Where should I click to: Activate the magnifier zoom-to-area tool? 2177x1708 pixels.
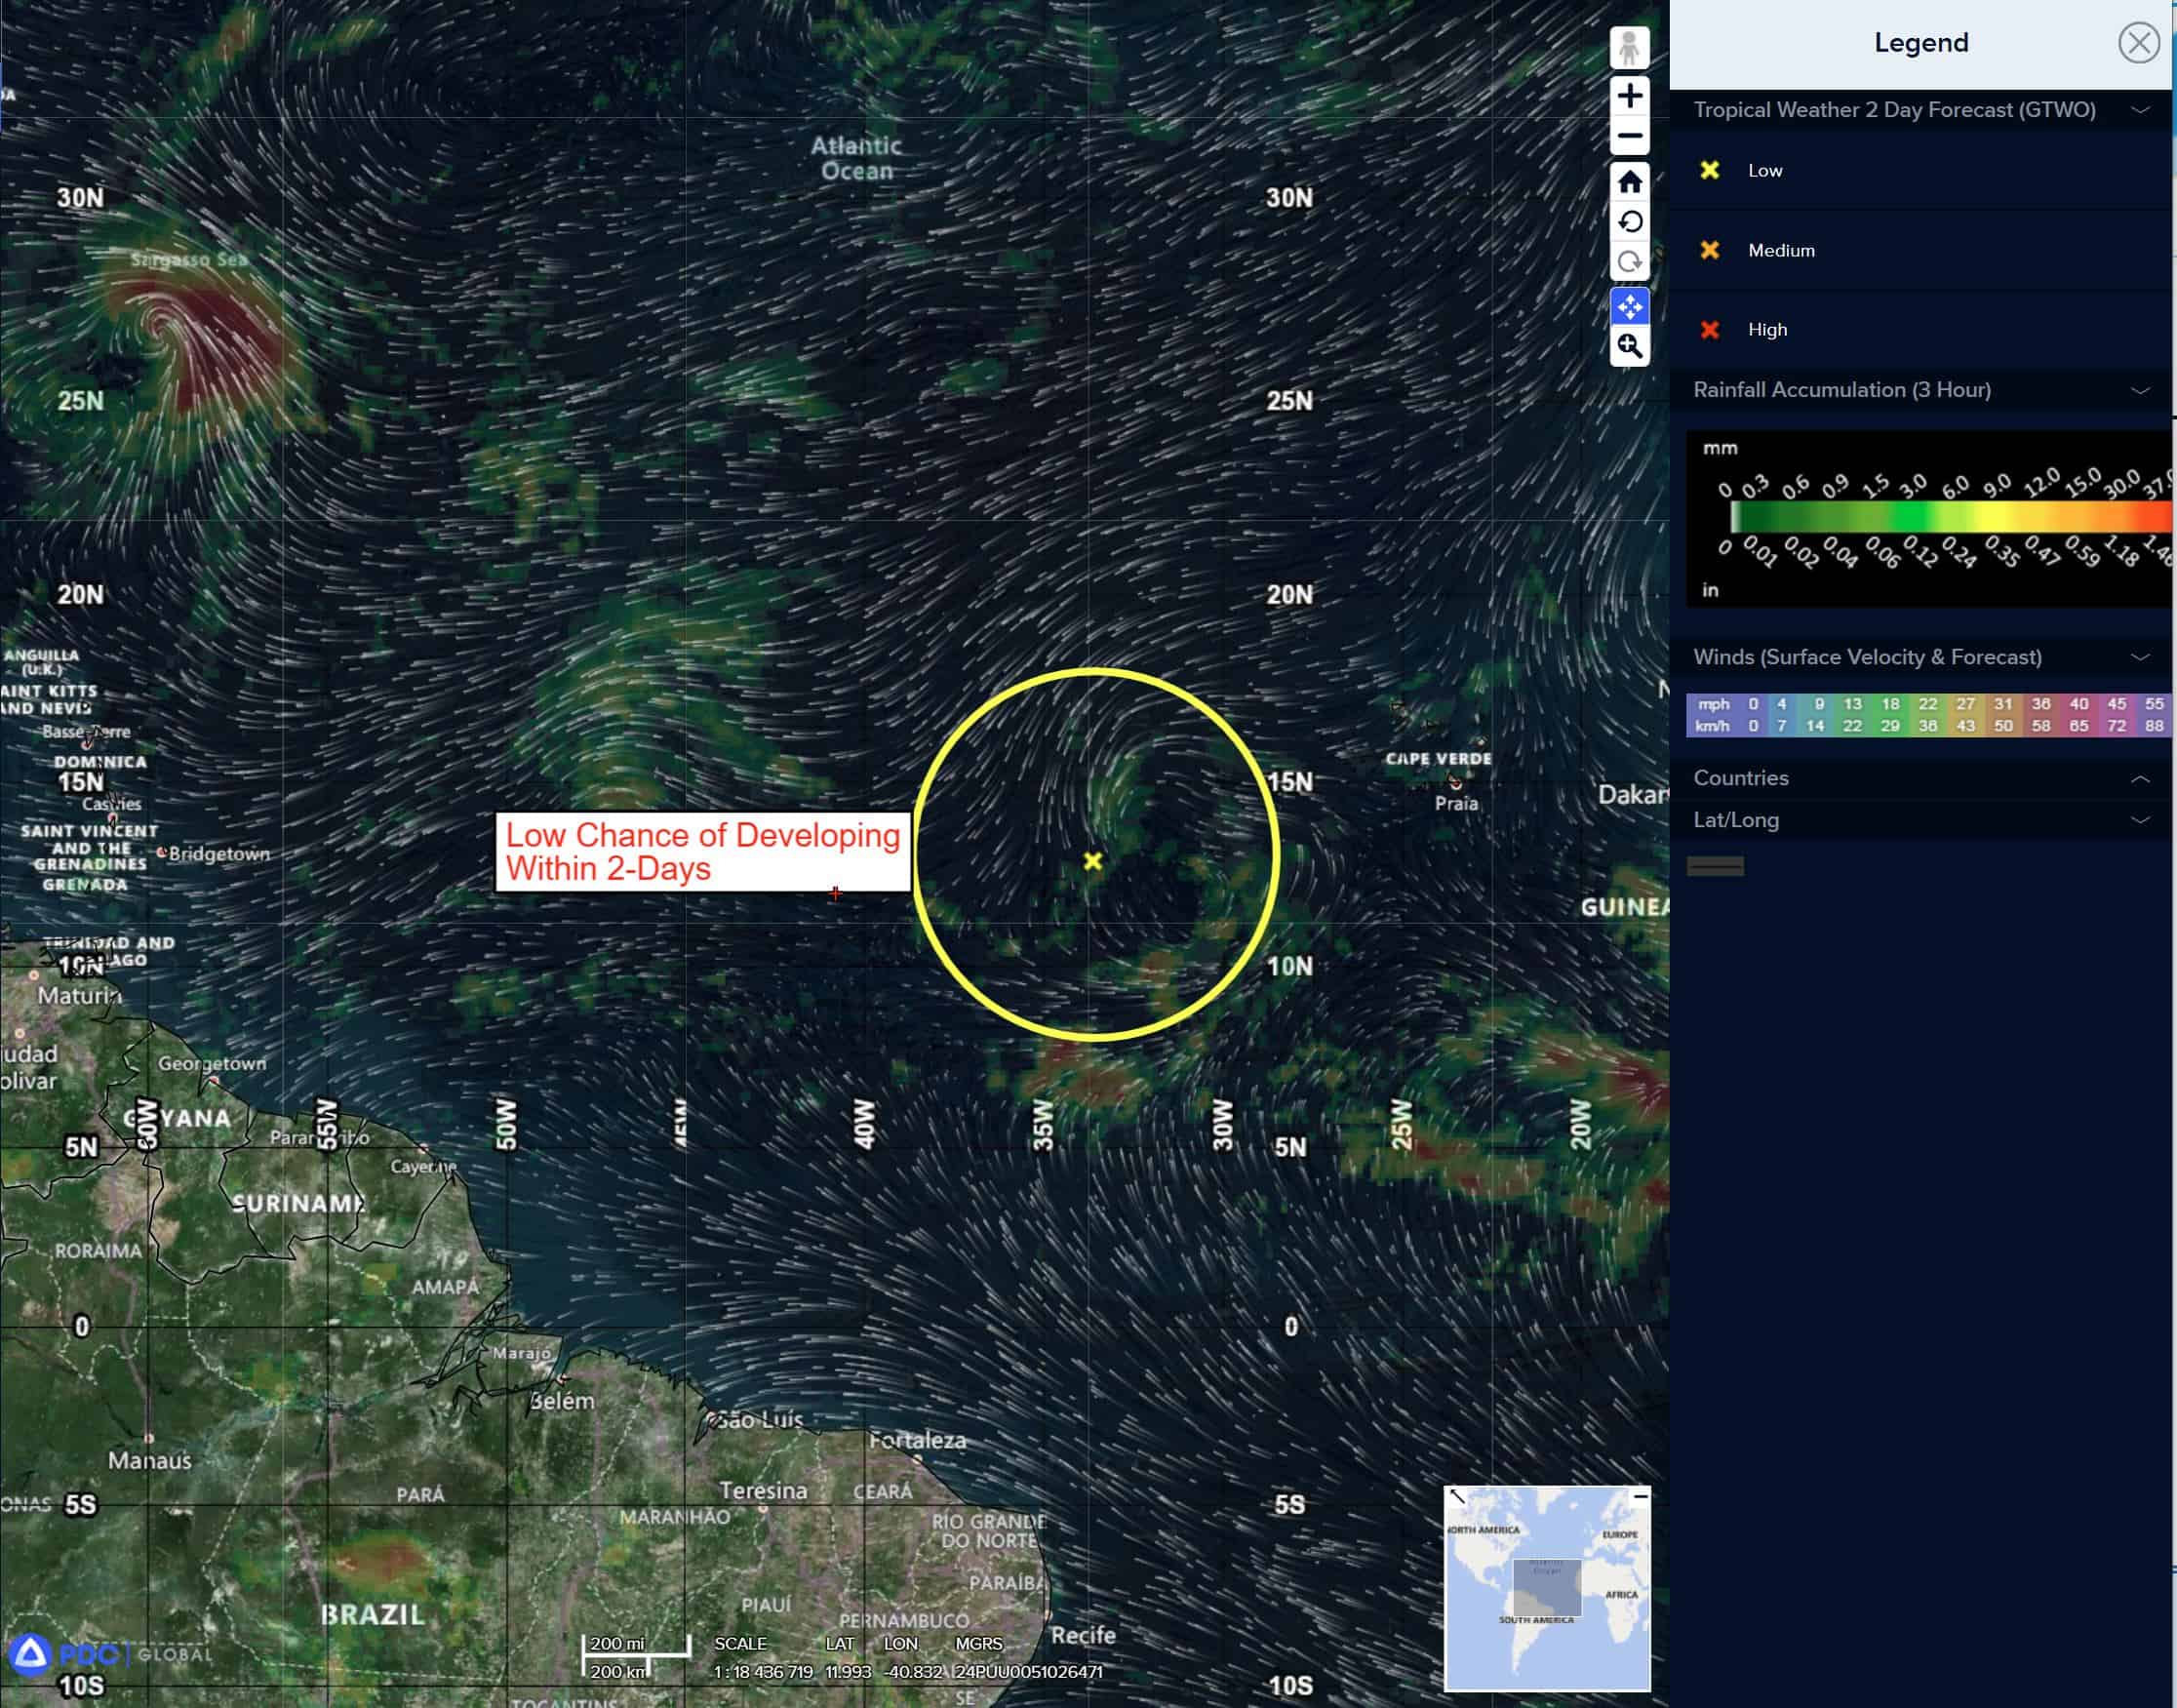(1629, 347)
